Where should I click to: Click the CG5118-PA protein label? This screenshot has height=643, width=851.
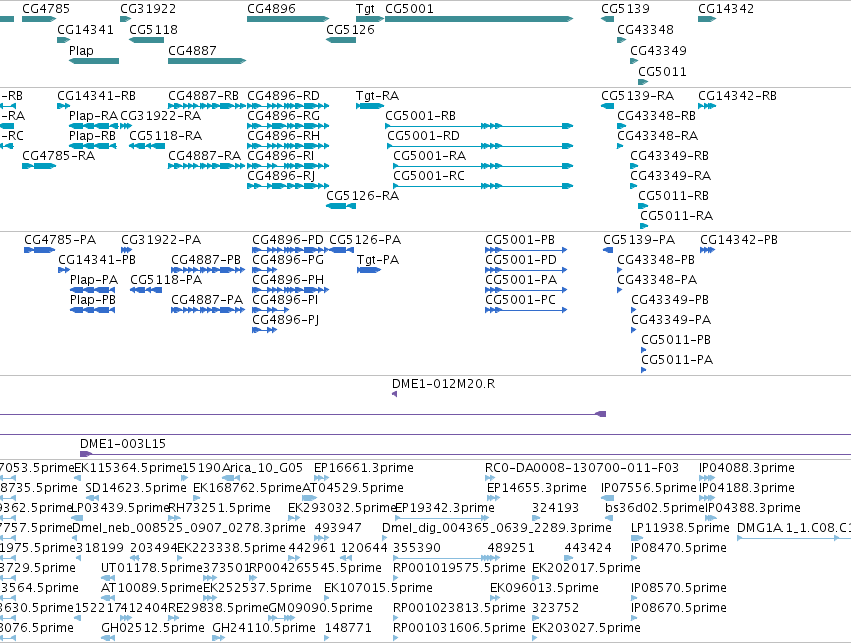[166, 280]
